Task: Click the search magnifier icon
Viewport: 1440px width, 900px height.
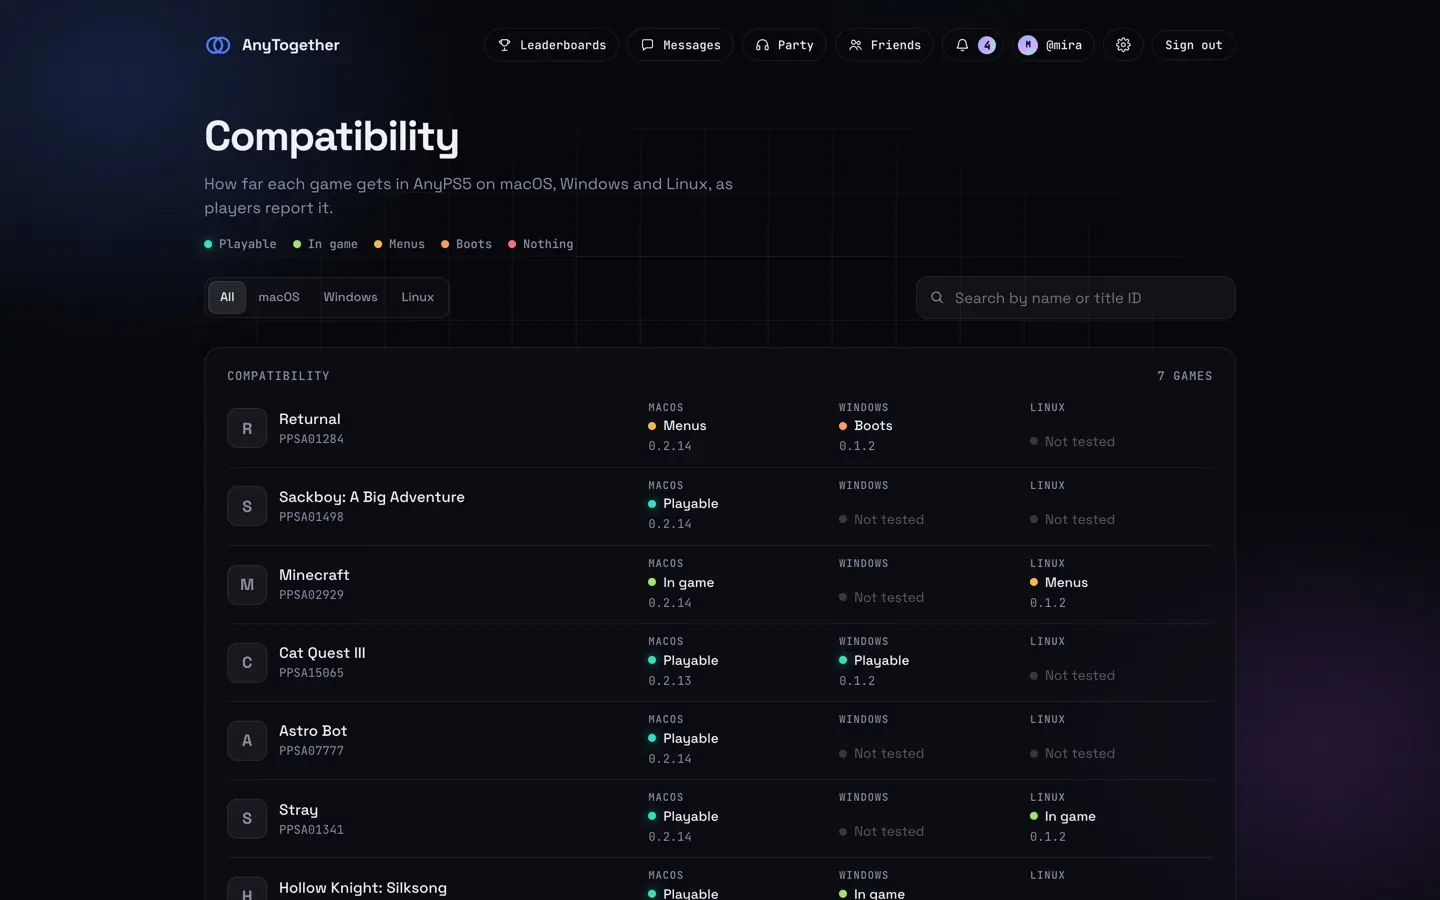Action: tap(937, 298)
